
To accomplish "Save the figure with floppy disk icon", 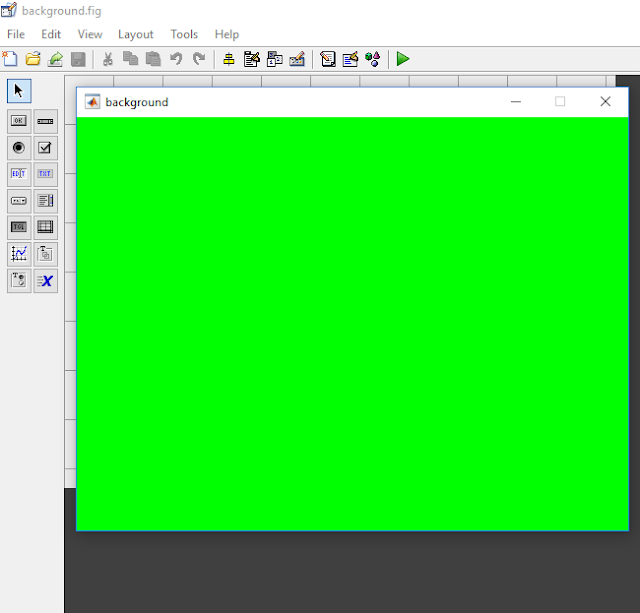I will tap(78, 59).
